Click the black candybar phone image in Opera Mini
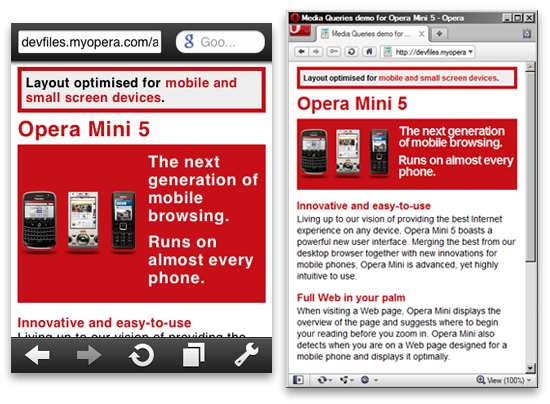 click(123, 221)
